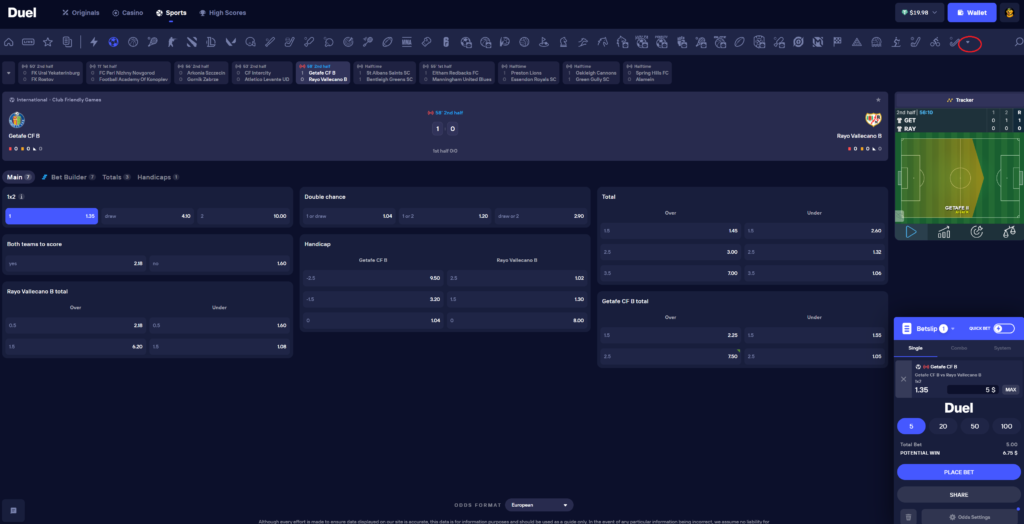Select the basketball sport icon
1024x524 pixels.
(x=133, y=42)
